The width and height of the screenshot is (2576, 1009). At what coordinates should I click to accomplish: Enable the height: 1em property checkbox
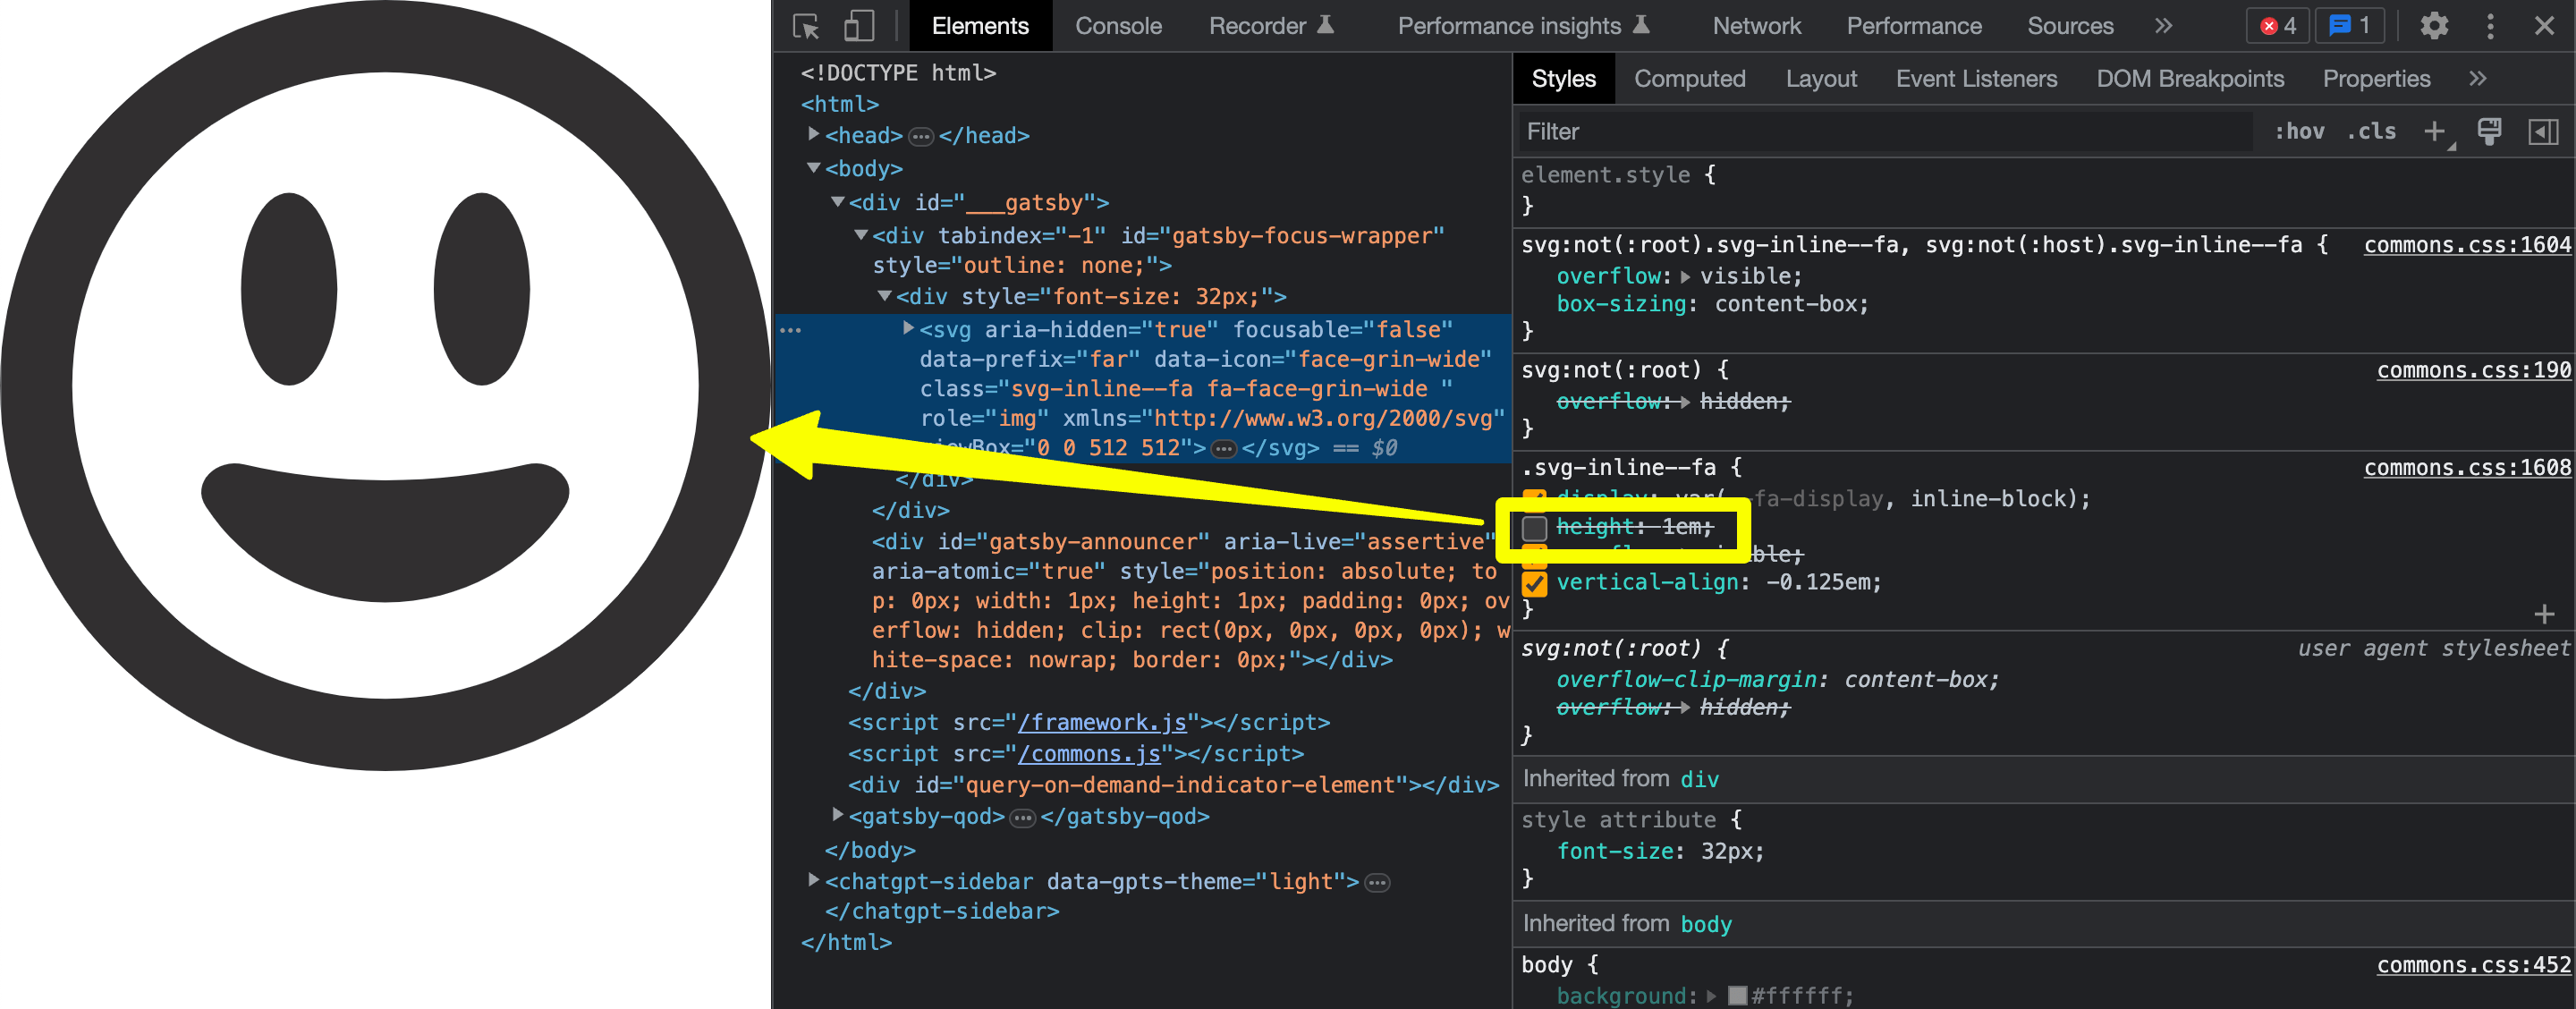coord(1534,528)
